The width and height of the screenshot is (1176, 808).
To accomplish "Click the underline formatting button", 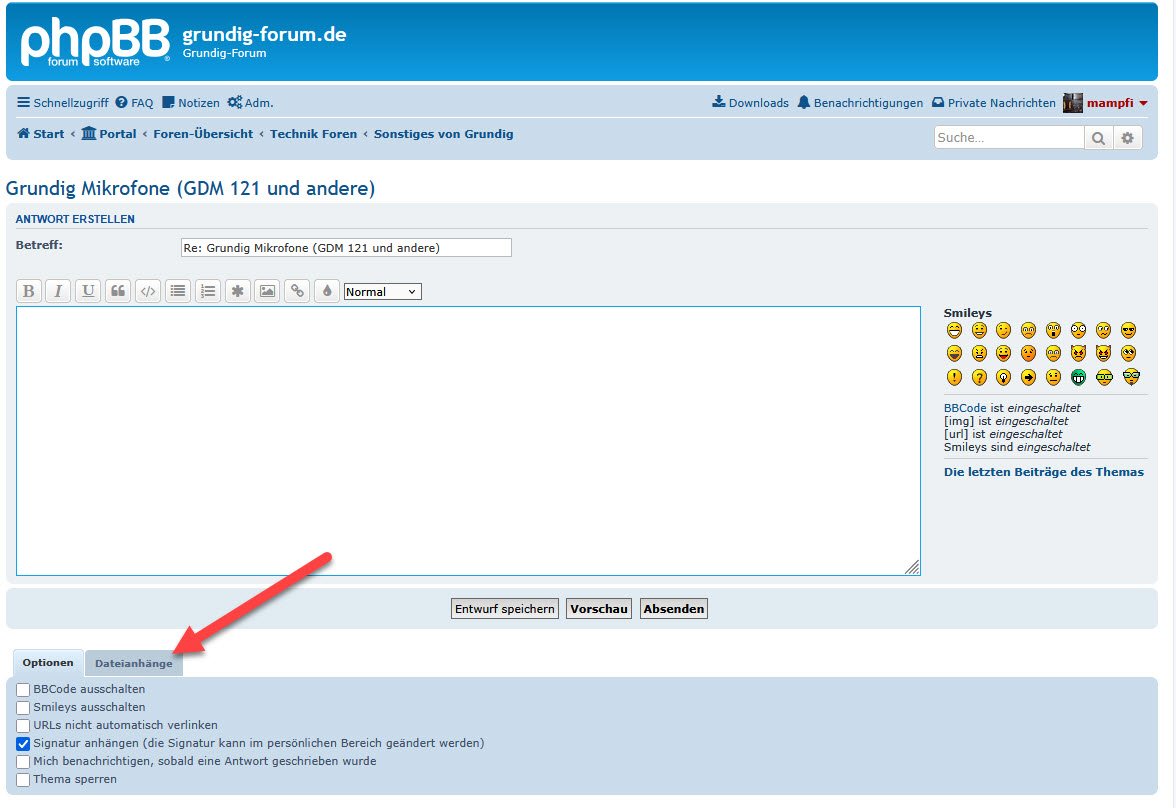I will point(88,291).
